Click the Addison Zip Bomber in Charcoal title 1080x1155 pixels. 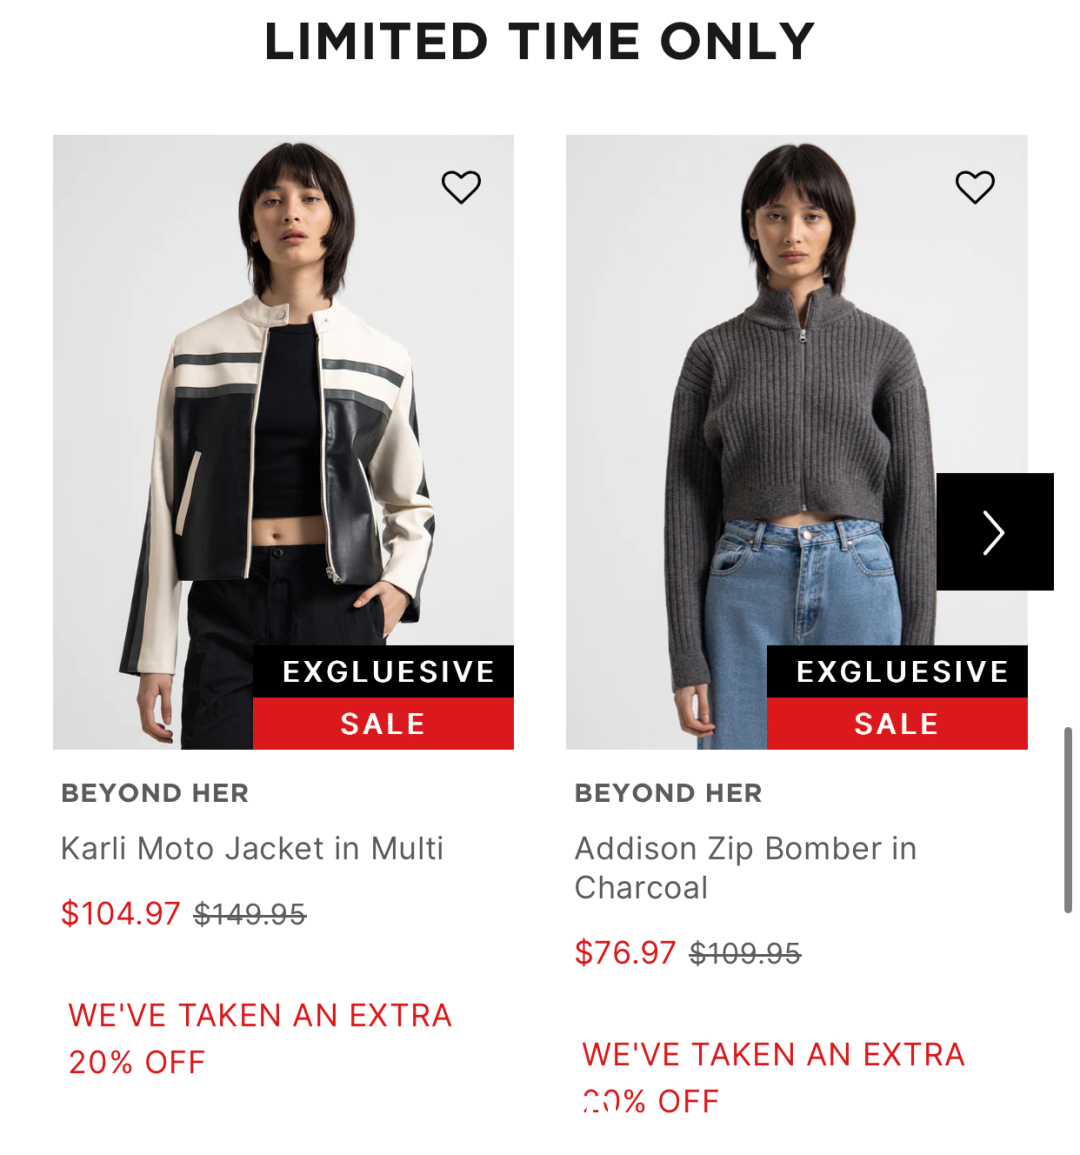(x=746, y=868)
